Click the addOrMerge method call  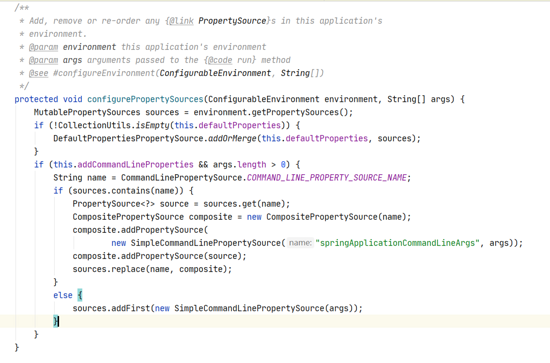click(x=232, y=139)
